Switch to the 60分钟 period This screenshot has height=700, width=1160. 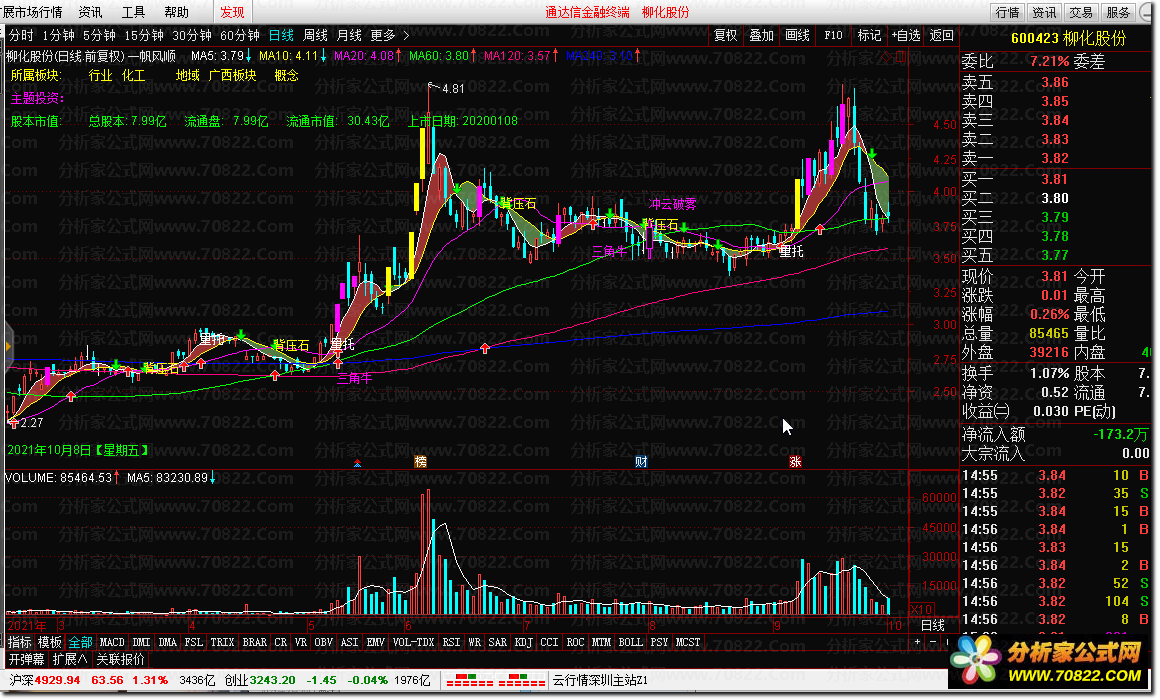click(240, 35)
